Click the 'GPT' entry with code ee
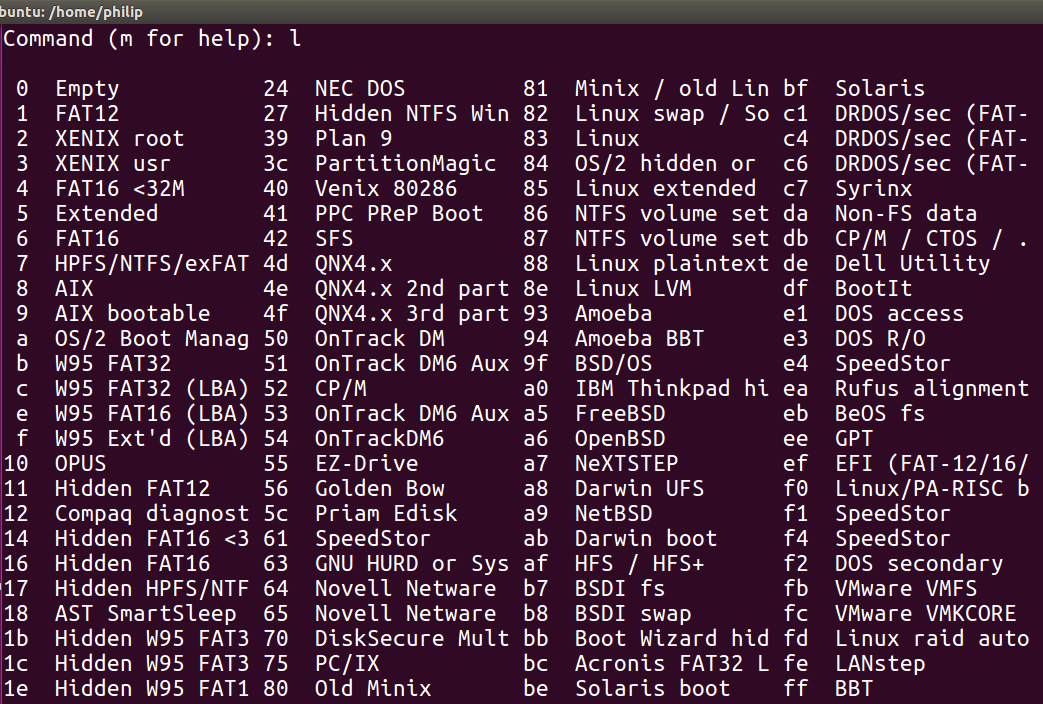 (853, 439)
